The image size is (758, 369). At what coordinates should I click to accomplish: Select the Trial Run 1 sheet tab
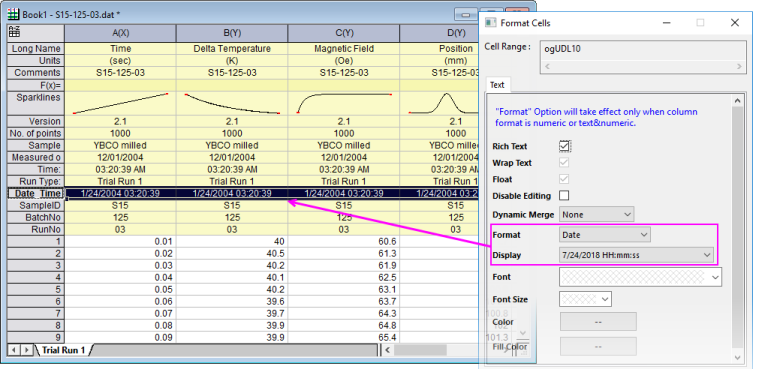63,350
